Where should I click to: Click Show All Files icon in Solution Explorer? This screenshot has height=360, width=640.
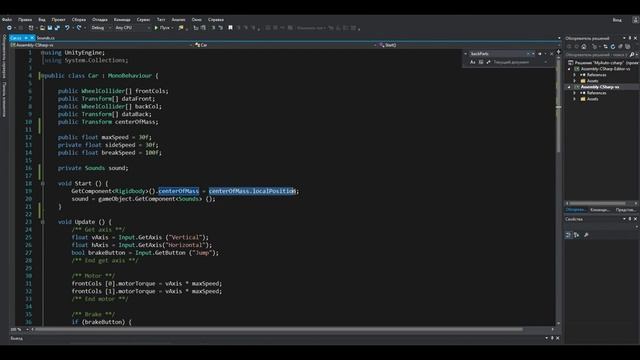(627, 47)
